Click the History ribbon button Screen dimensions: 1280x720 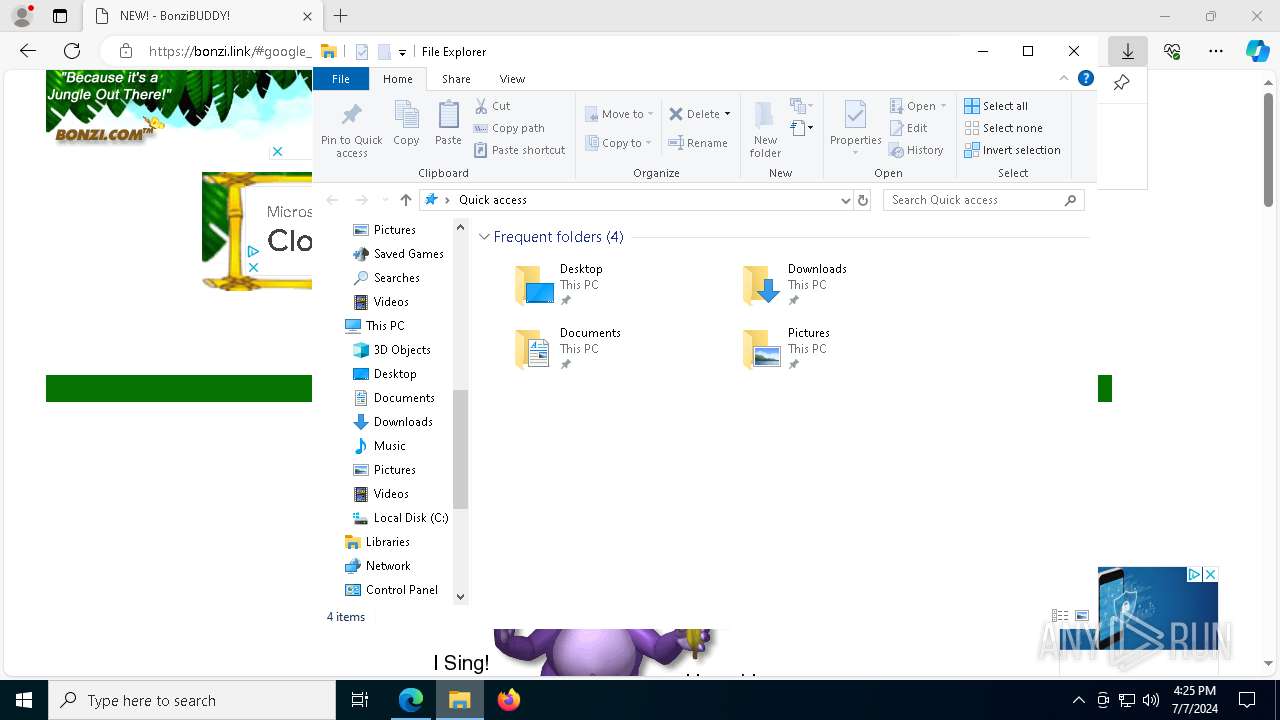[x=916, y=150]
